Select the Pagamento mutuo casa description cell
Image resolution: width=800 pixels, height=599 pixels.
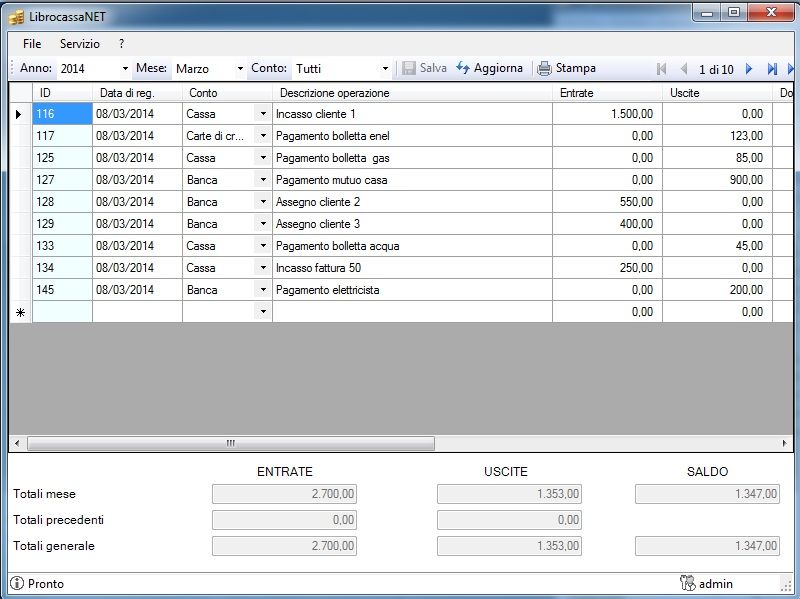tap(411, 180)
